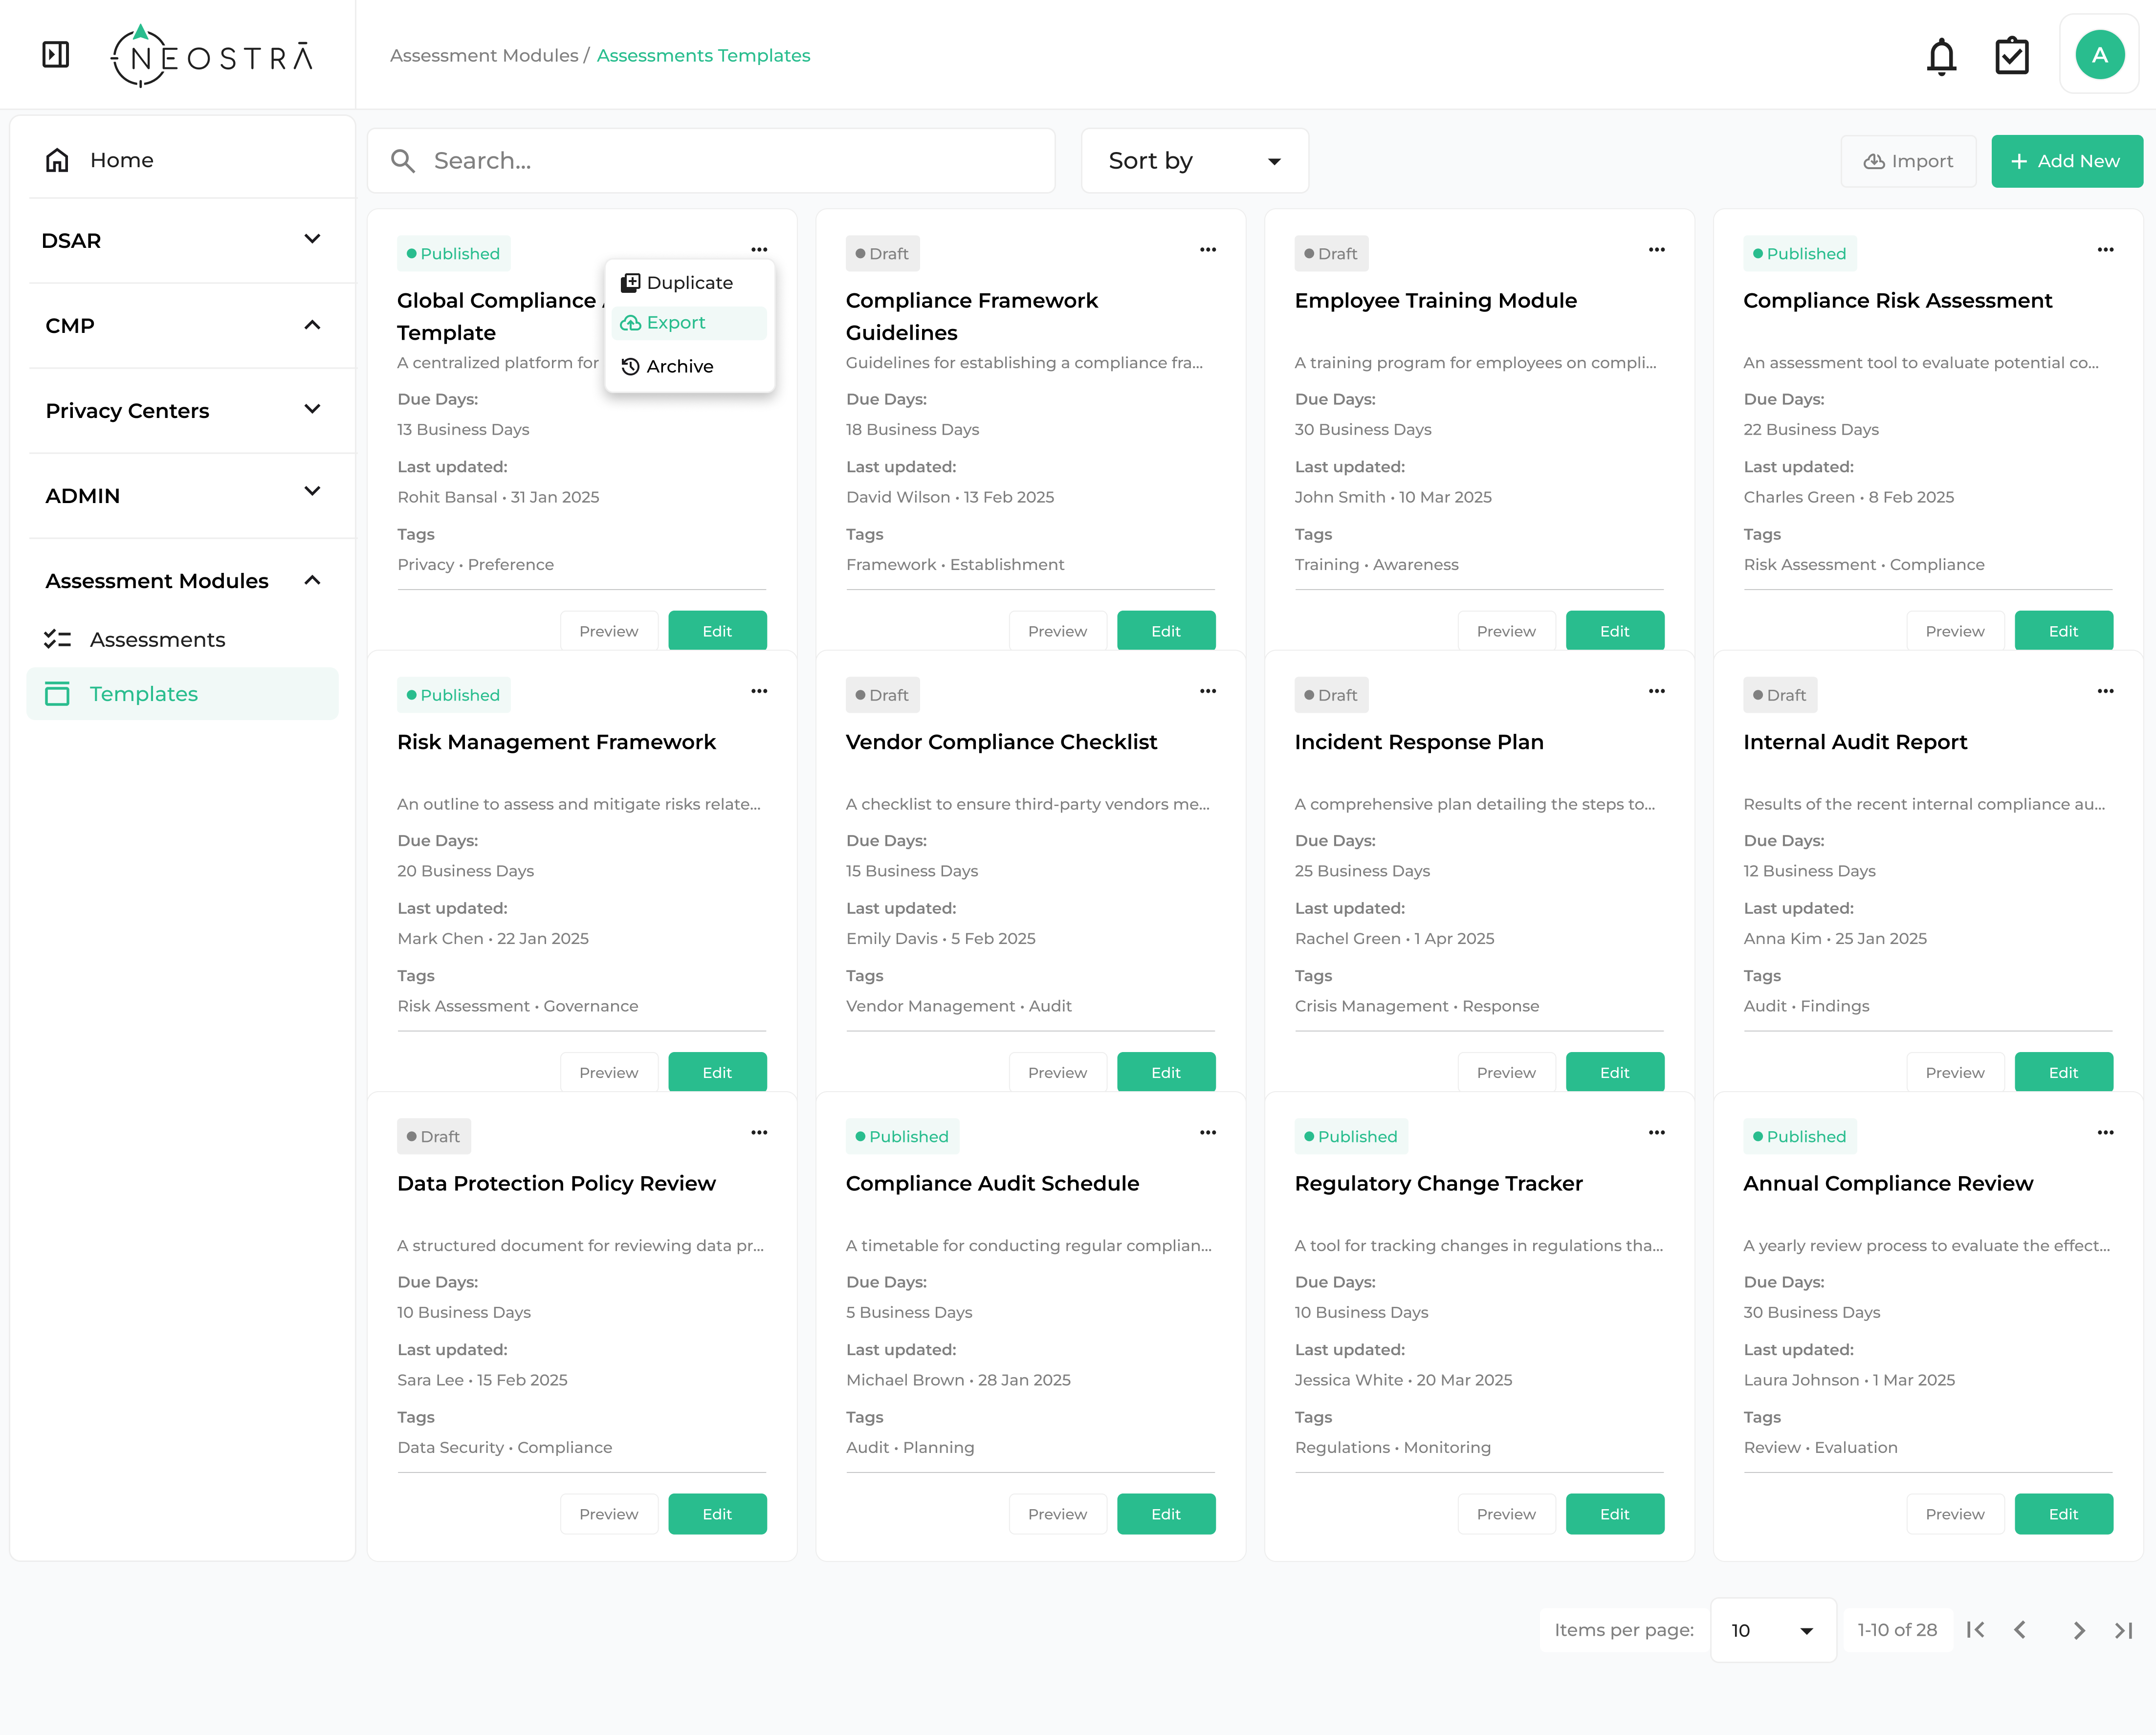This screenshot has height=1735, width=2156.
Task: Click the Add New button
Action: coord(2065,161)
